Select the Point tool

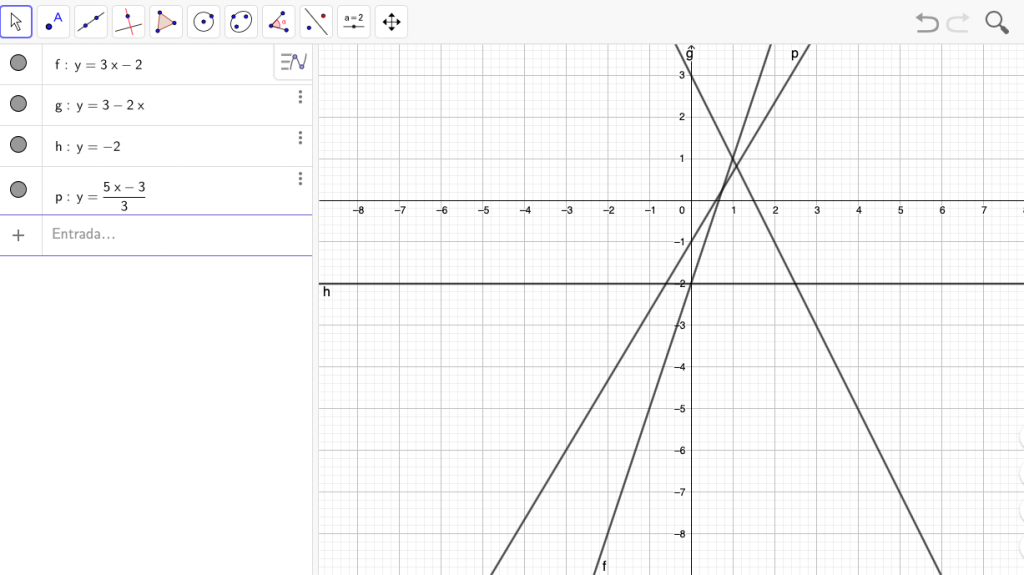[54, 21]
